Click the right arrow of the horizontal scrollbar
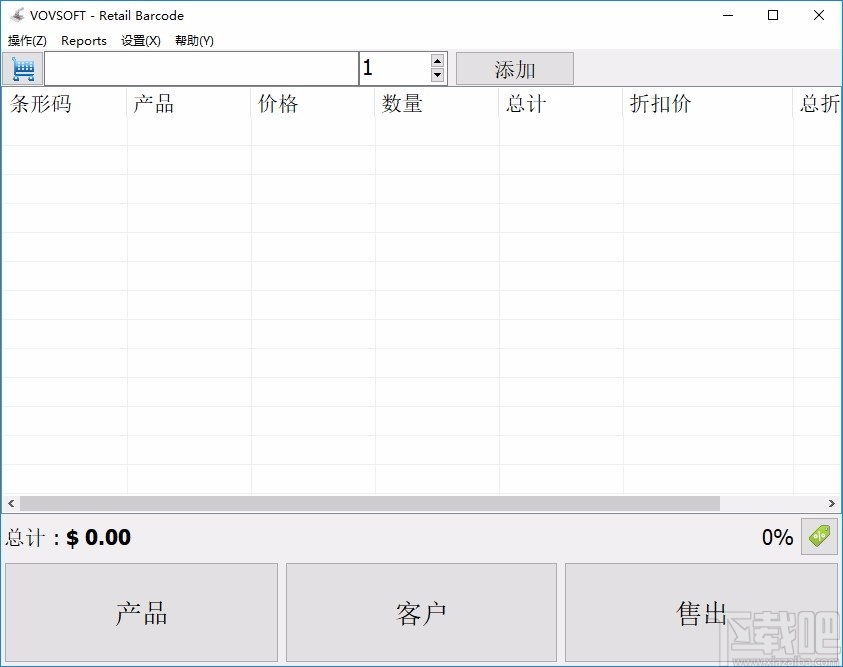 (x=834, y=504)
